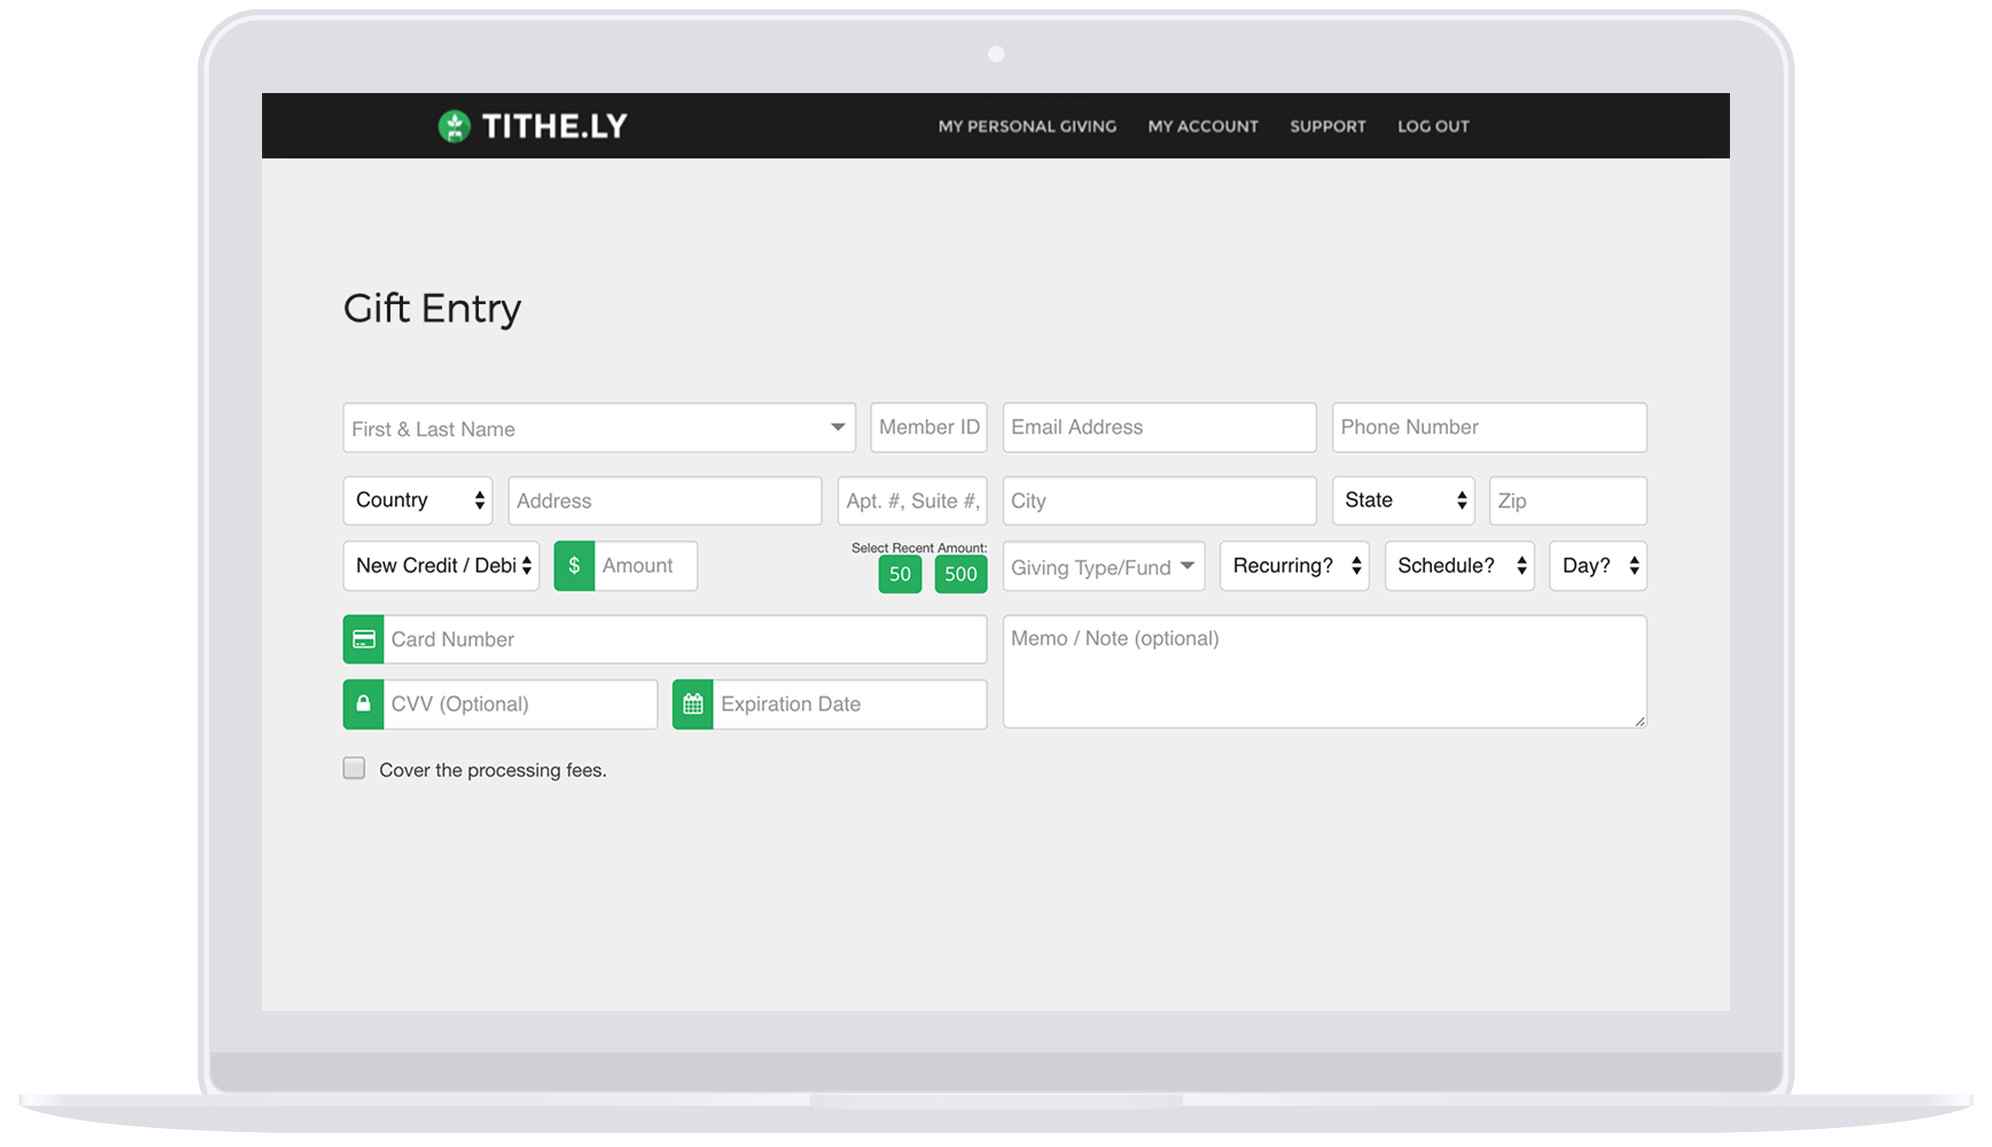Click the Zip input field
This screenshot has height=1147, width=1992.
(x=1568, y=501)
